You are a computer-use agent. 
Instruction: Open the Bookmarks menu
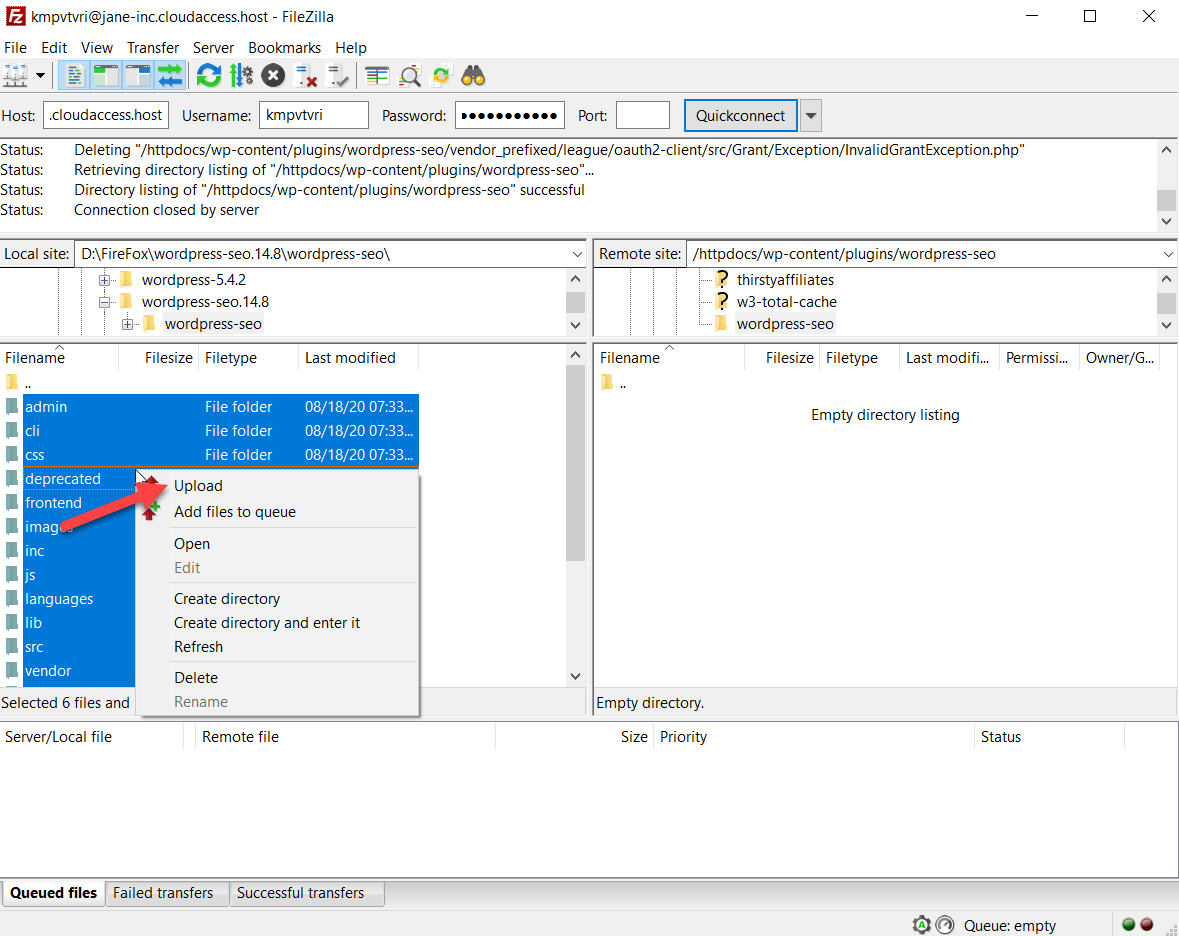click(284, 47)
